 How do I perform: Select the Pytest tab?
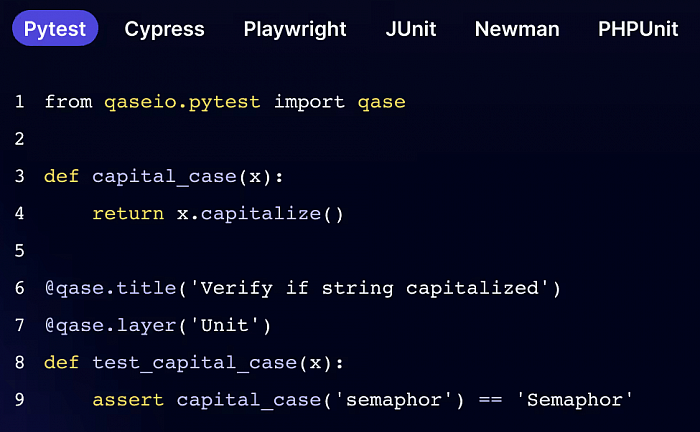click(x=55, y=29)
